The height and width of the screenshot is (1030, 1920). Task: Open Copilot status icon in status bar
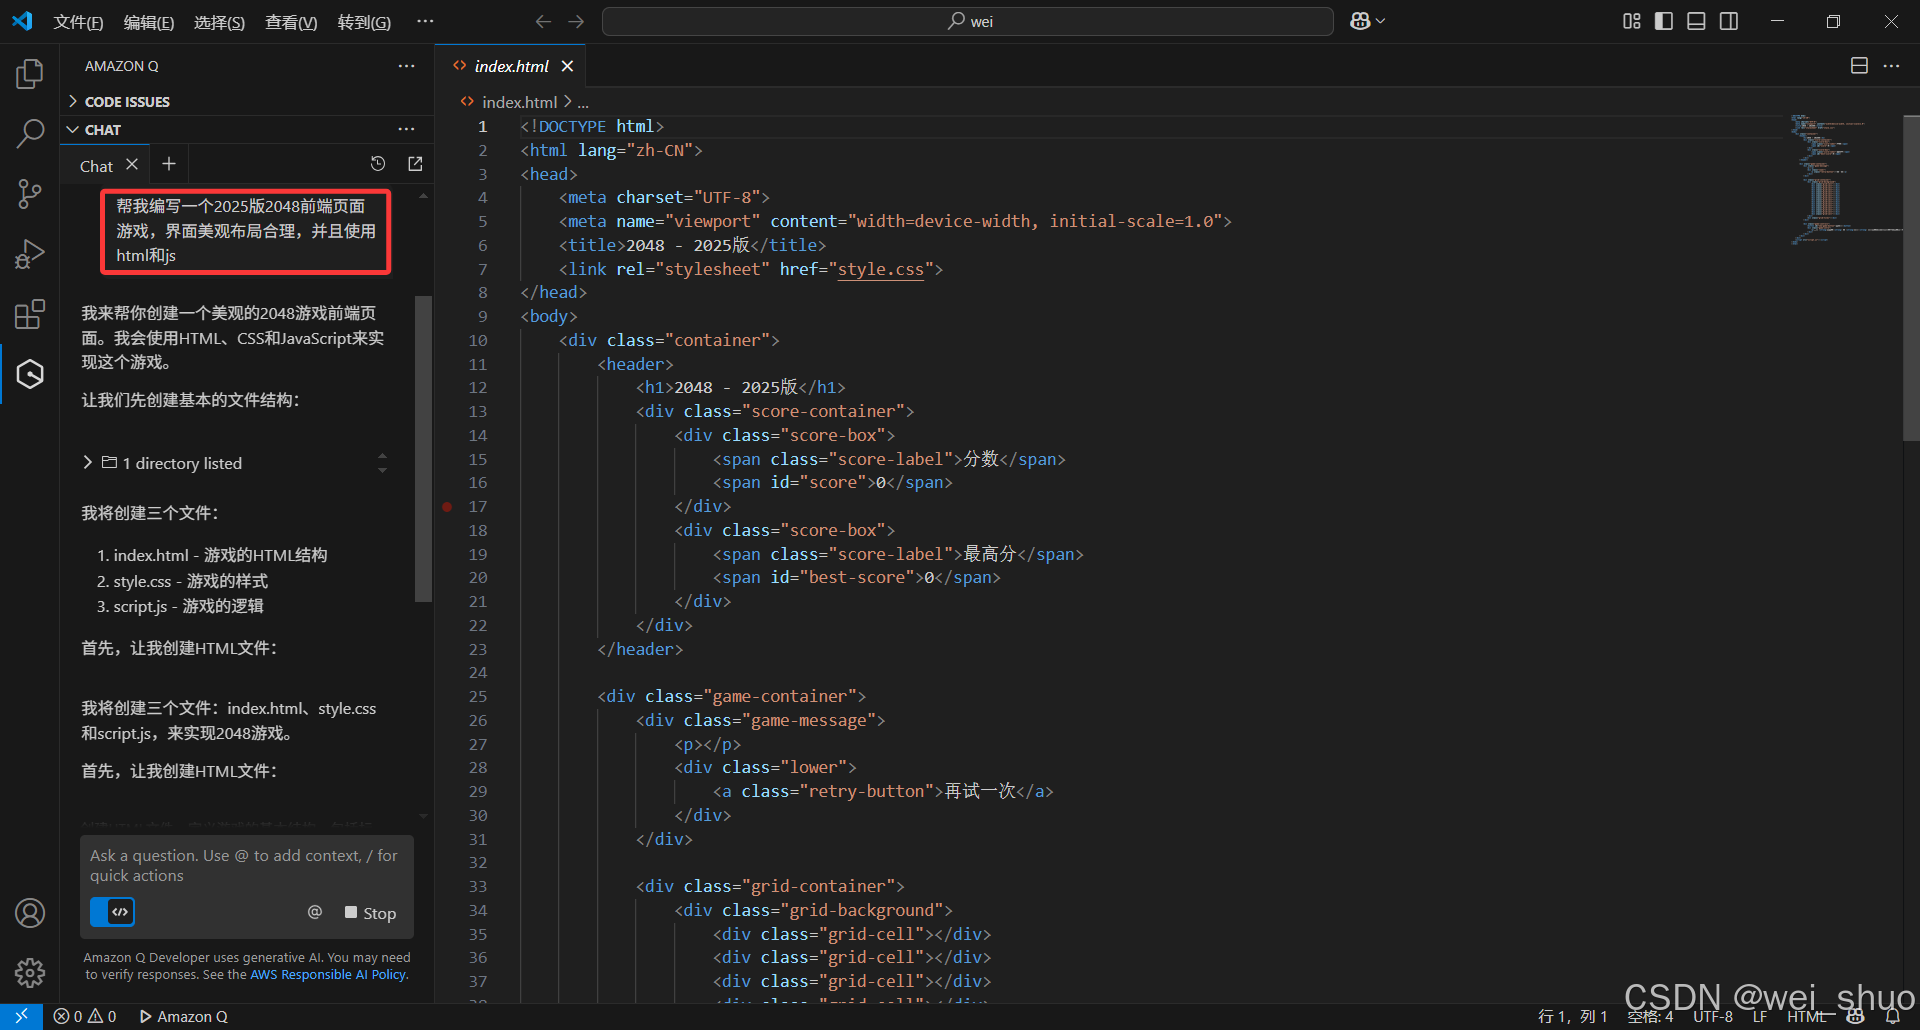click(1855, 1016)
